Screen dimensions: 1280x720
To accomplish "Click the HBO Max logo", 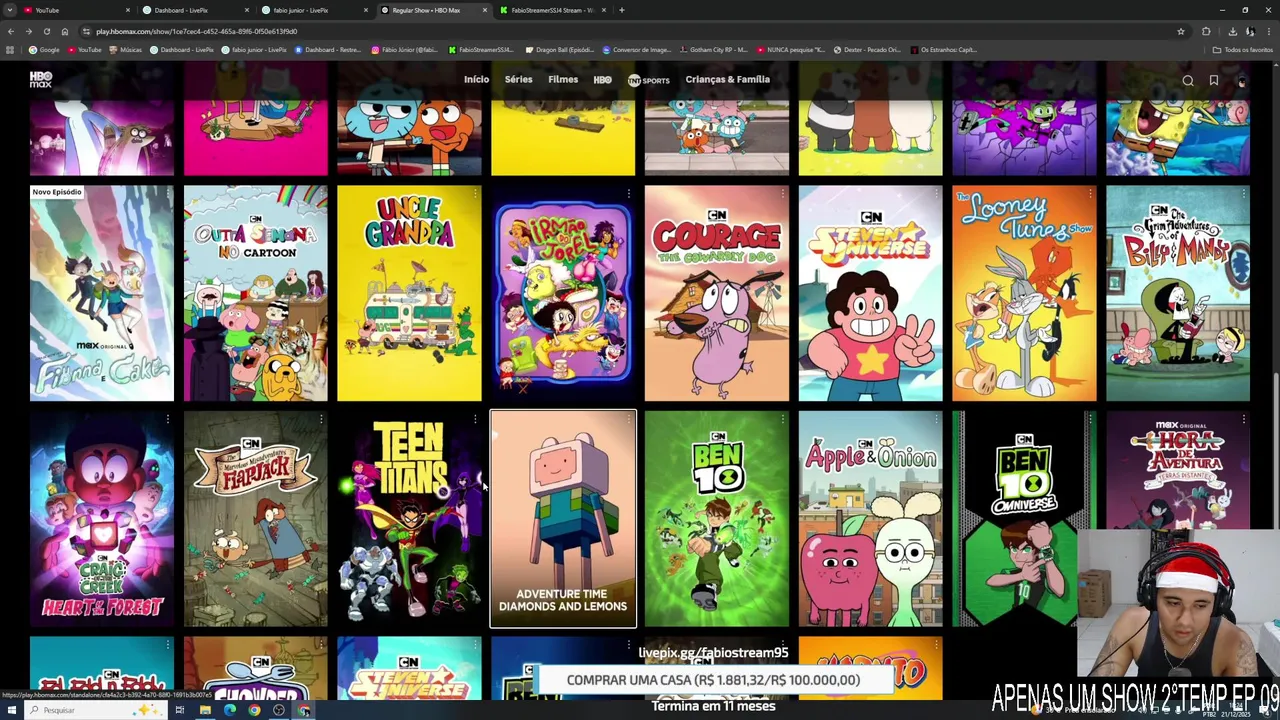I will click(41, 79).
